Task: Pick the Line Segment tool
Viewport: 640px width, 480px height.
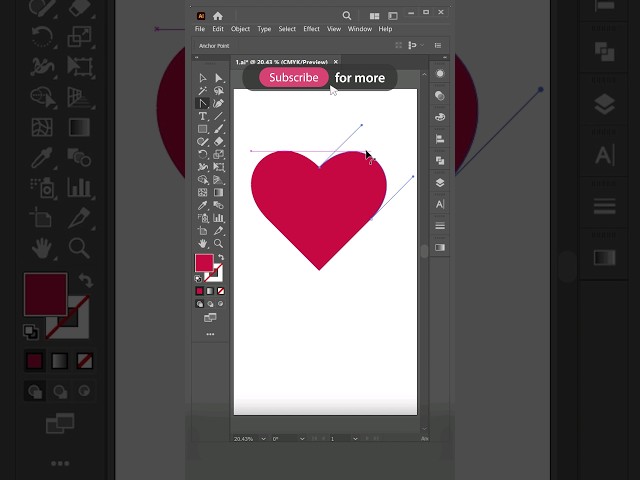Action: pyautogui.click(x=218, y=116)
